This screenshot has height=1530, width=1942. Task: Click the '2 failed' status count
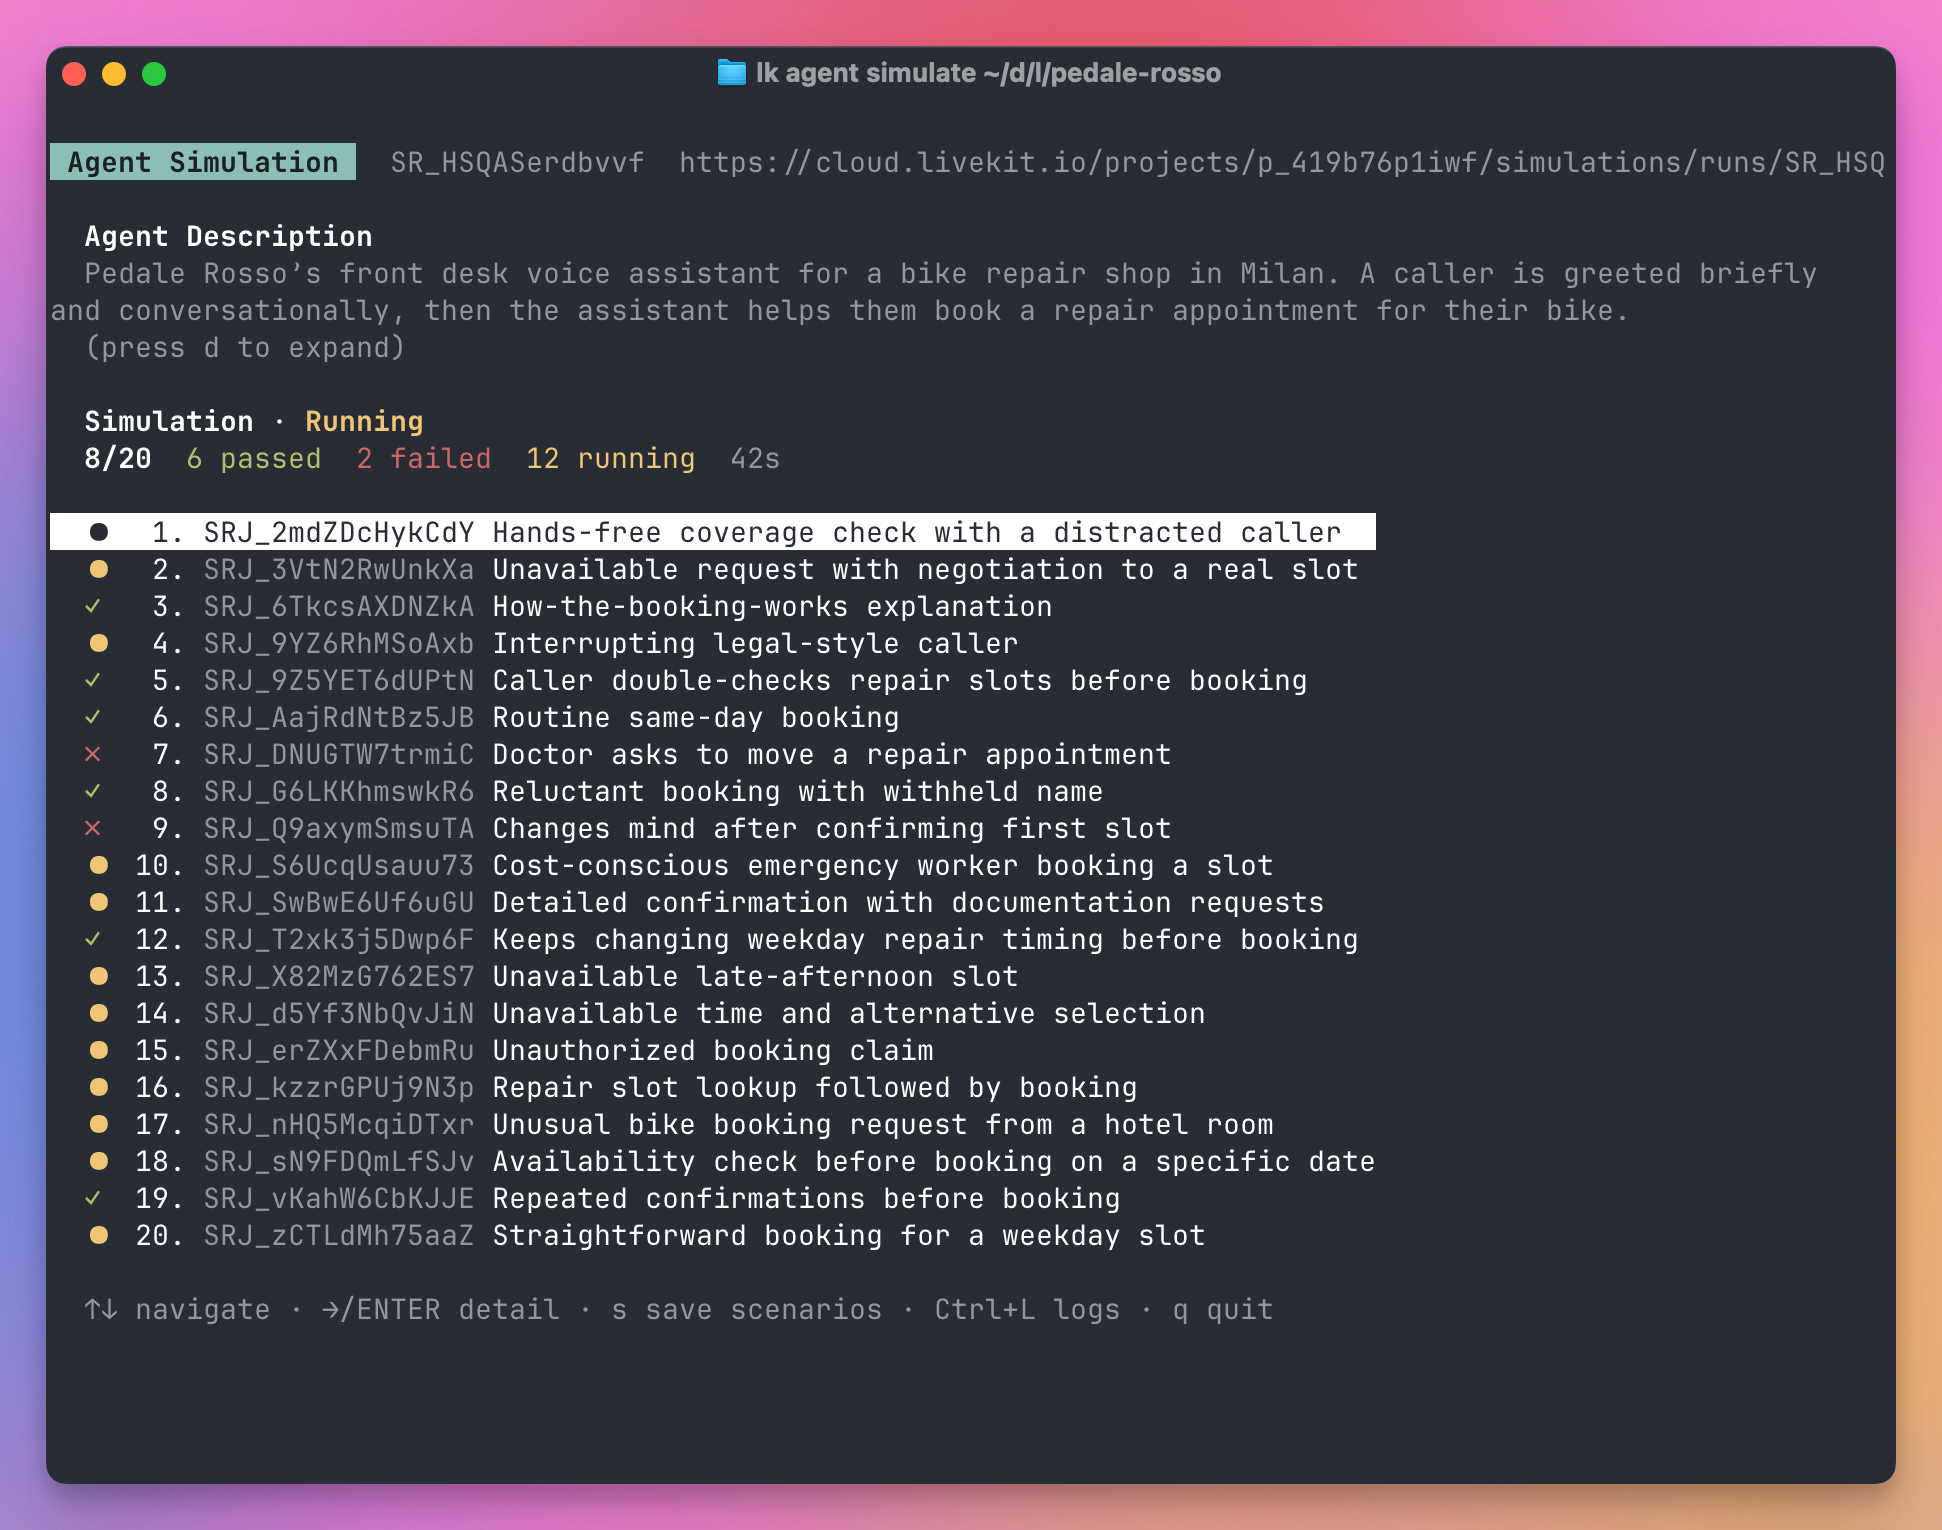pos(424,458)
